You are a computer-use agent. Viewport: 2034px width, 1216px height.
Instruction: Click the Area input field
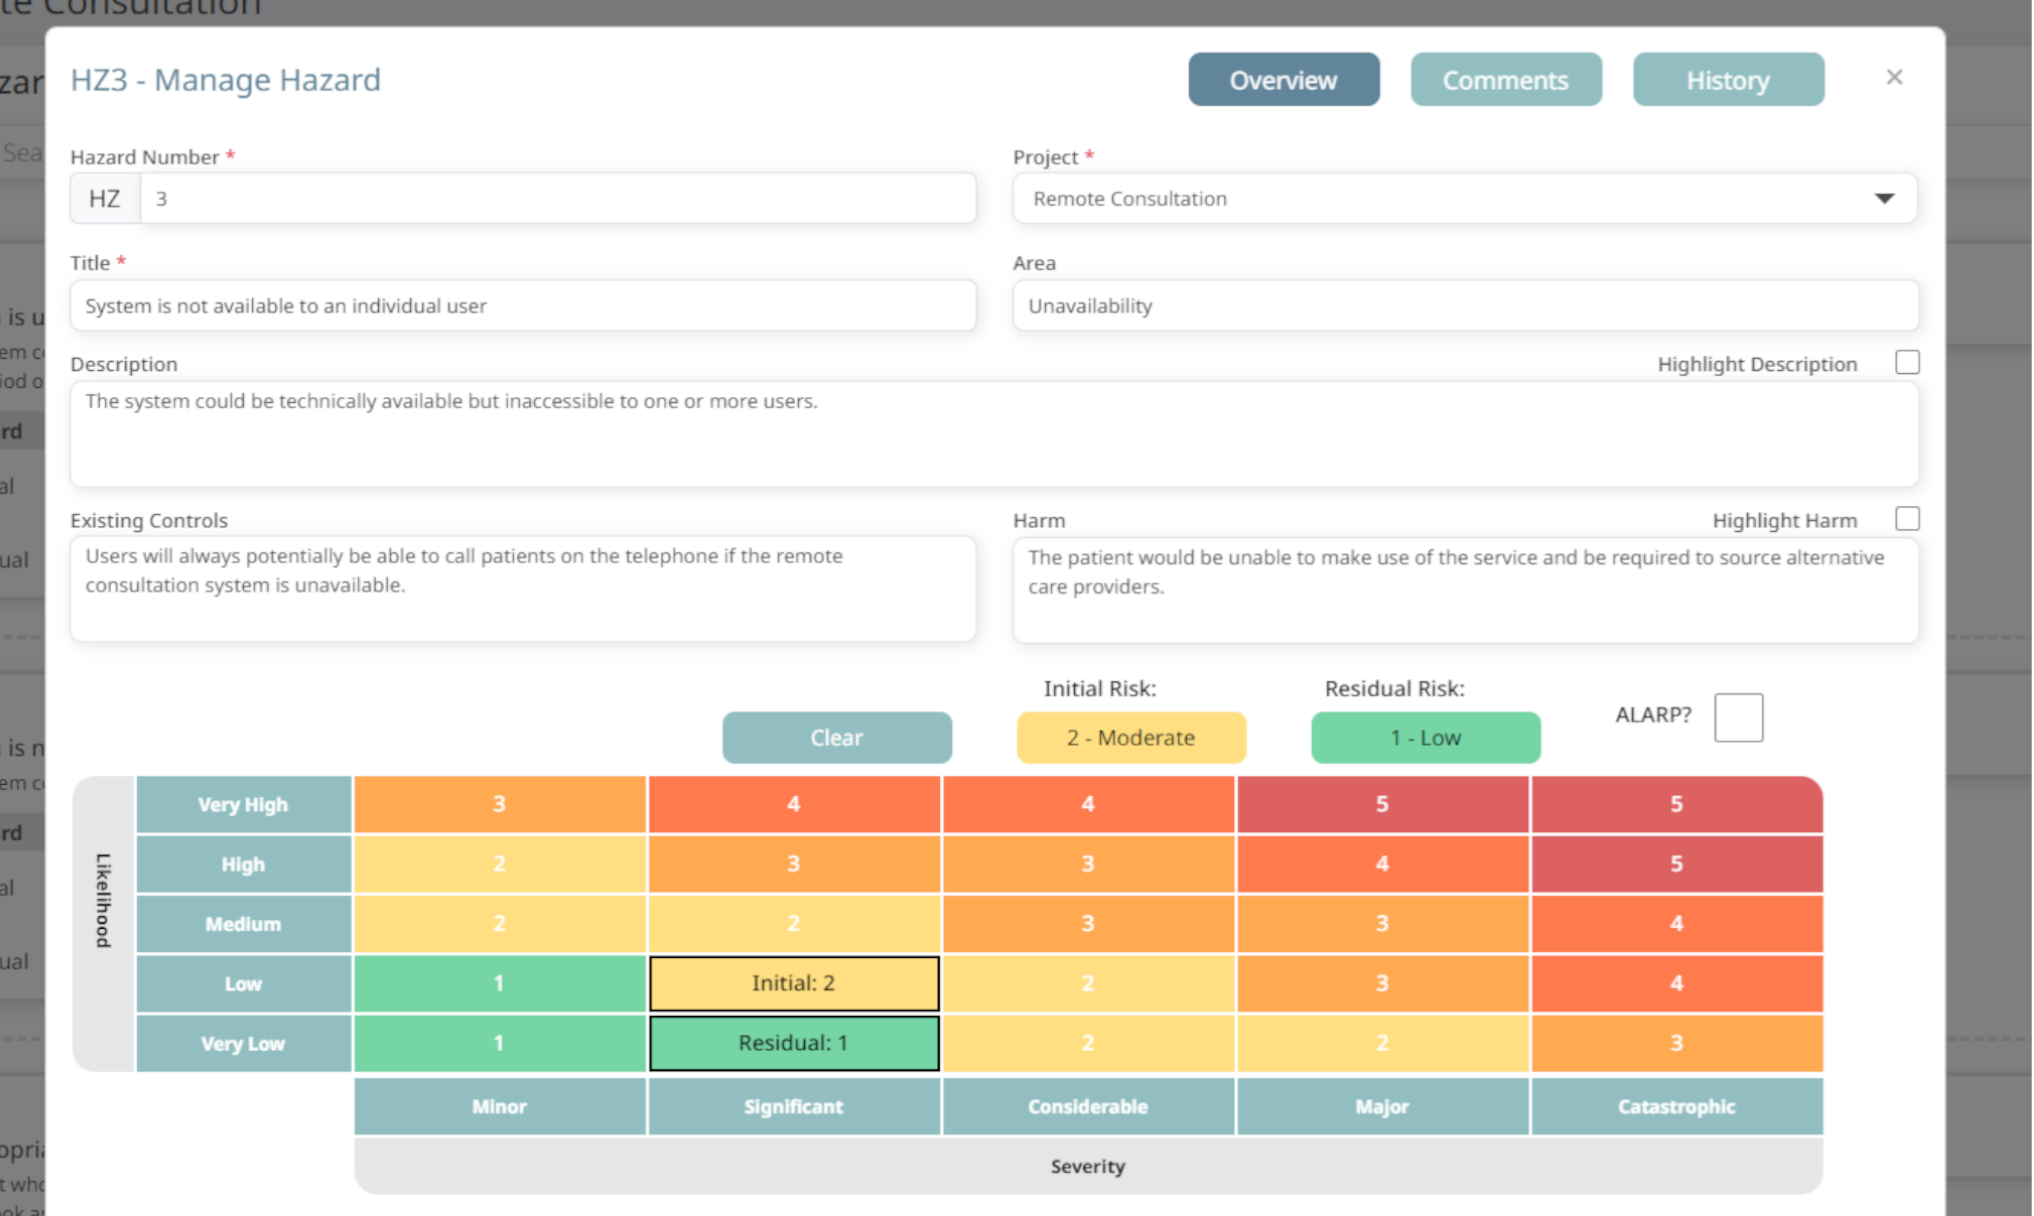point(1464,306)
